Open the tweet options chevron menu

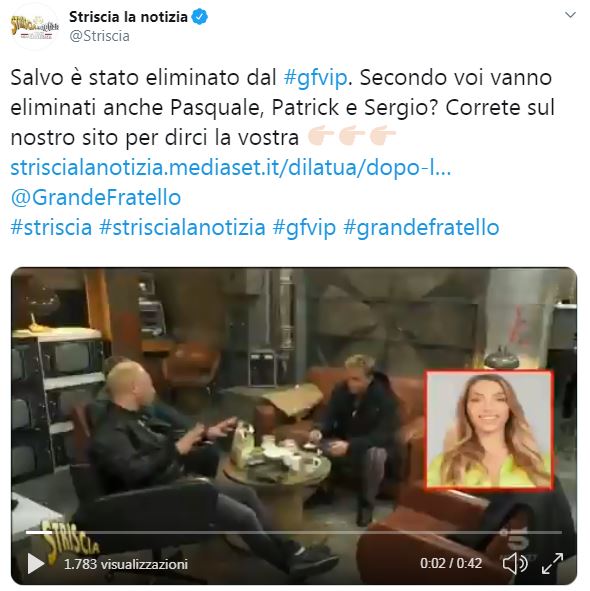[570, 15]
